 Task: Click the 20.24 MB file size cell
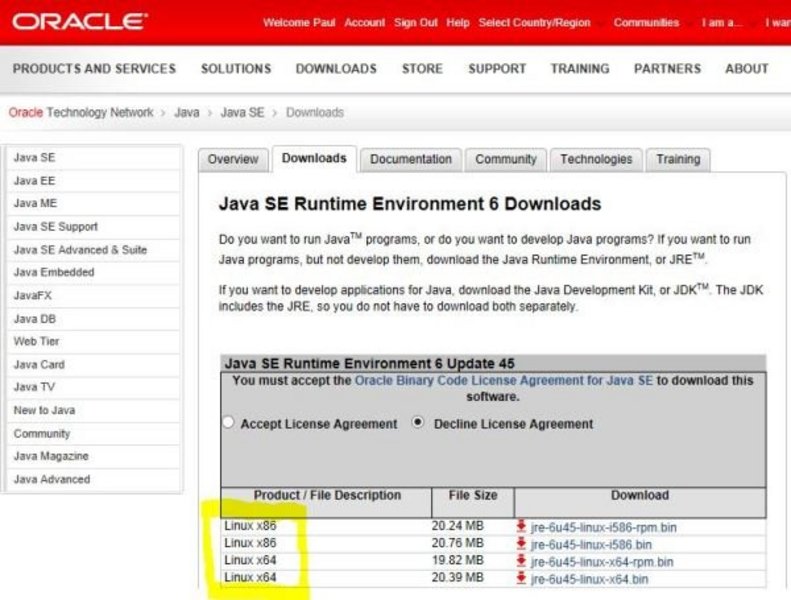point(458,526)
